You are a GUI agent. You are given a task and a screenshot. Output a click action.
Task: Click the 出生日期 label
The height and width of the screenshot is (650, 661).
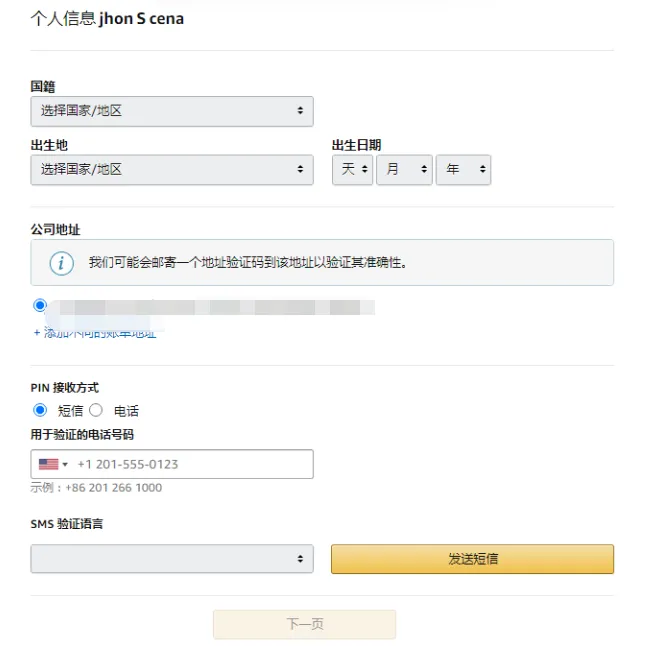tap(356, 145)
